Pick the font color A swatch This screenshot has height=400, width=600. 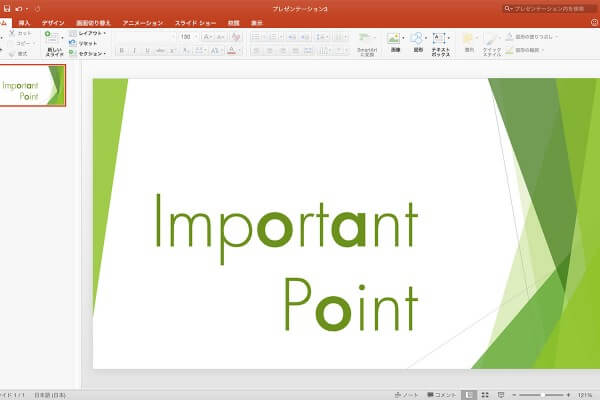click(x=231, y=51)
